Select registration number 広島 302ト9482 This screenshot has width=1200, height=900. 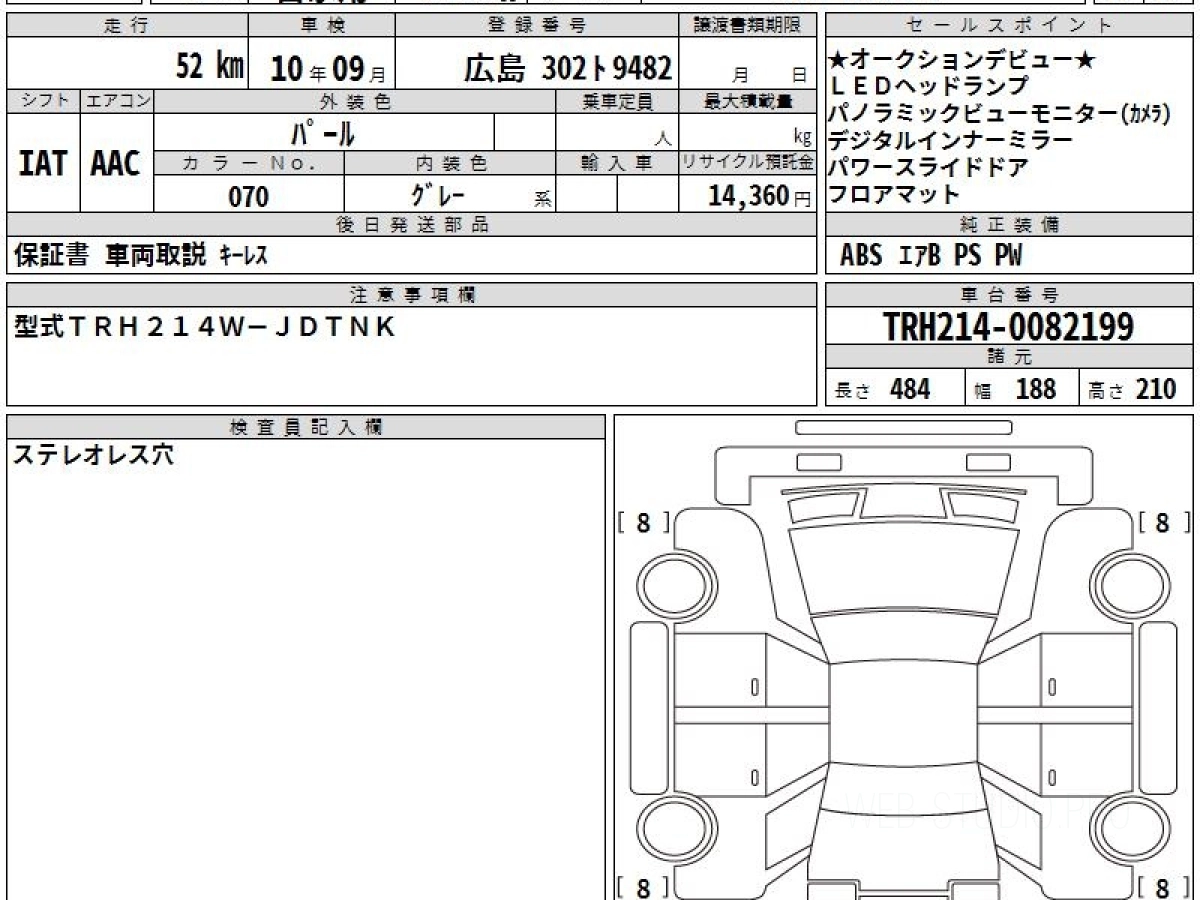click(x=568, y=68)
